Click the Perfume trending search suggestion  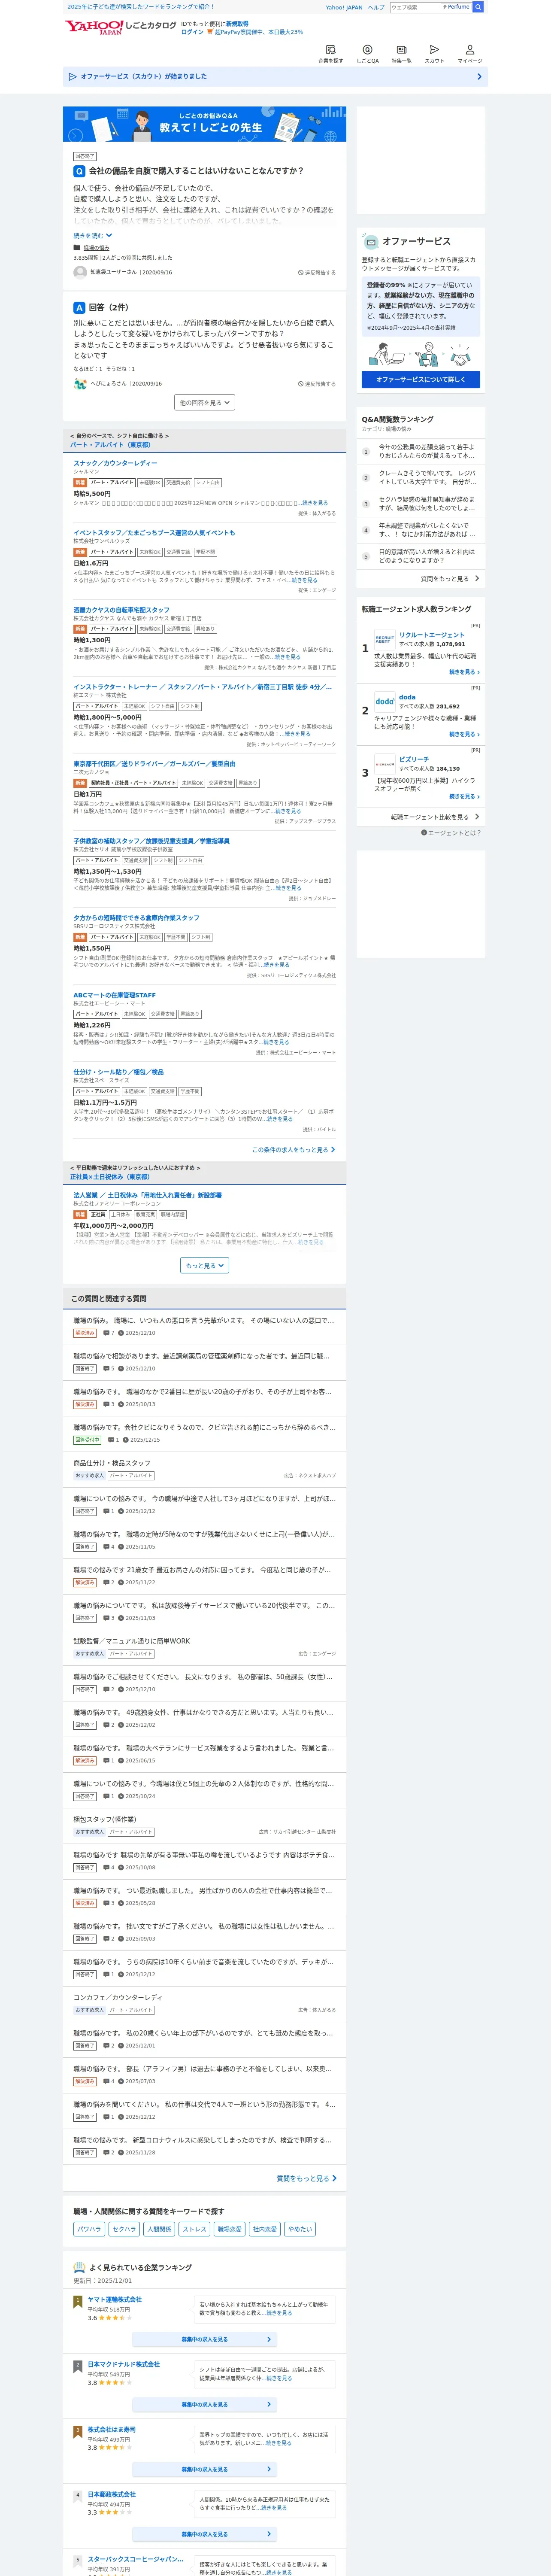pyautogui.click(x=456, y=7)
